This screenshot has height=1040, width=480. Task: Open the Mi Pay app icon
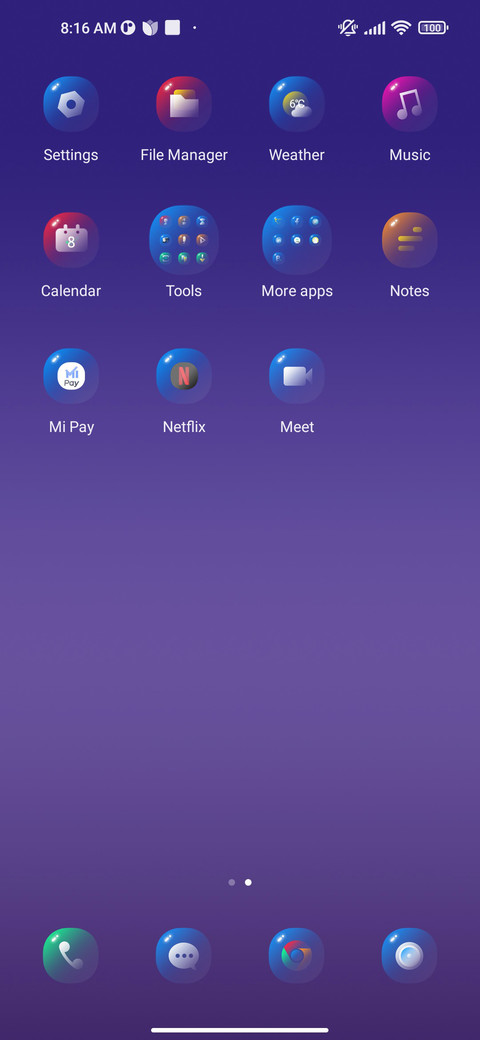pyautogui.click(x=71, y=376)
